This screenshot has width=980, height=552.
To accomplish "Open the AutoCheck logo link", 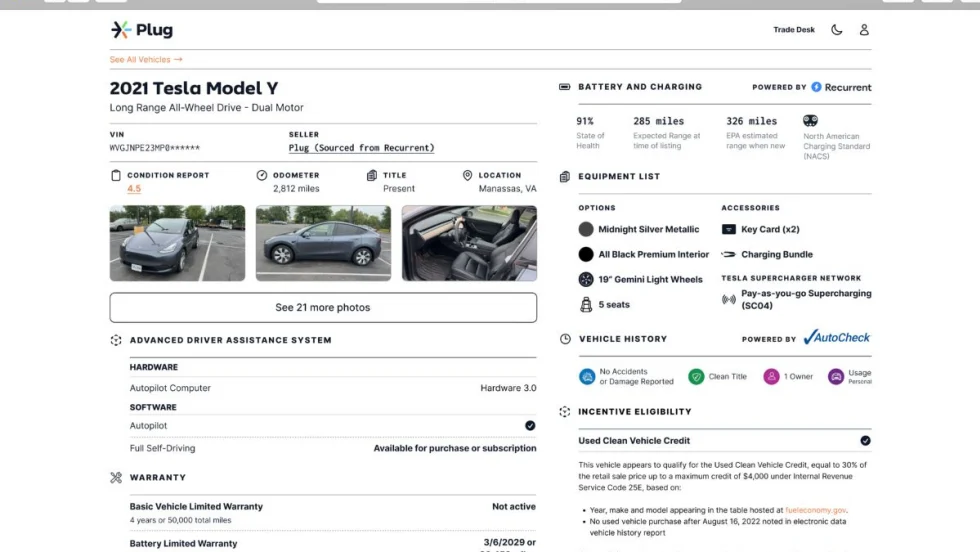I will click(x=836, y=338).
